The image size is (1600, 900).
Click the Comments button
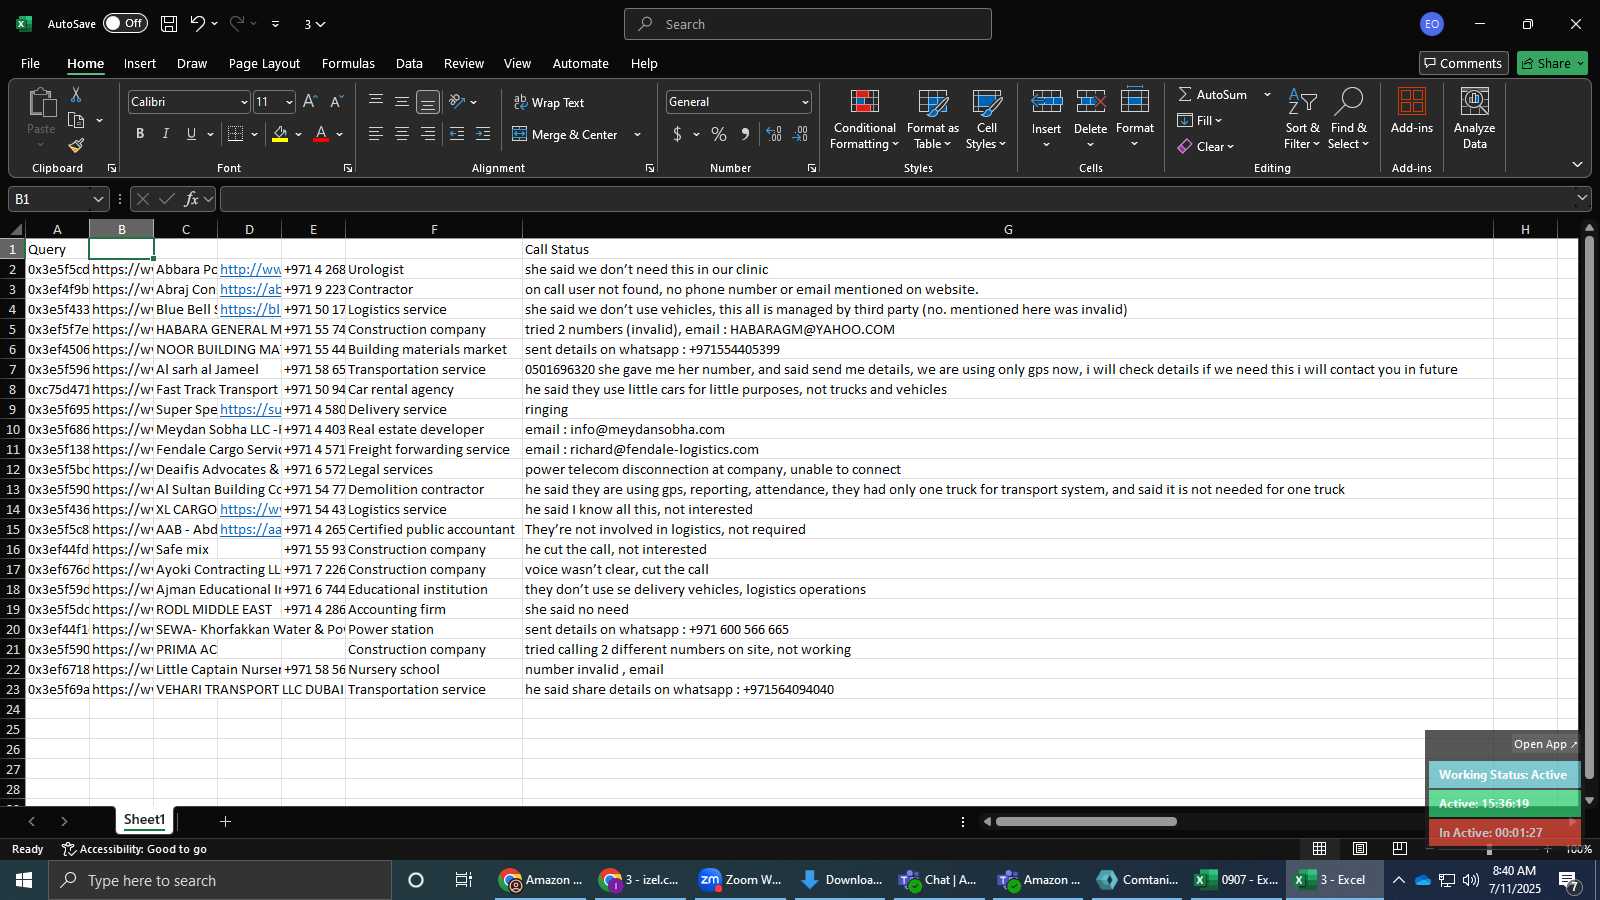tap(1464, 63)
